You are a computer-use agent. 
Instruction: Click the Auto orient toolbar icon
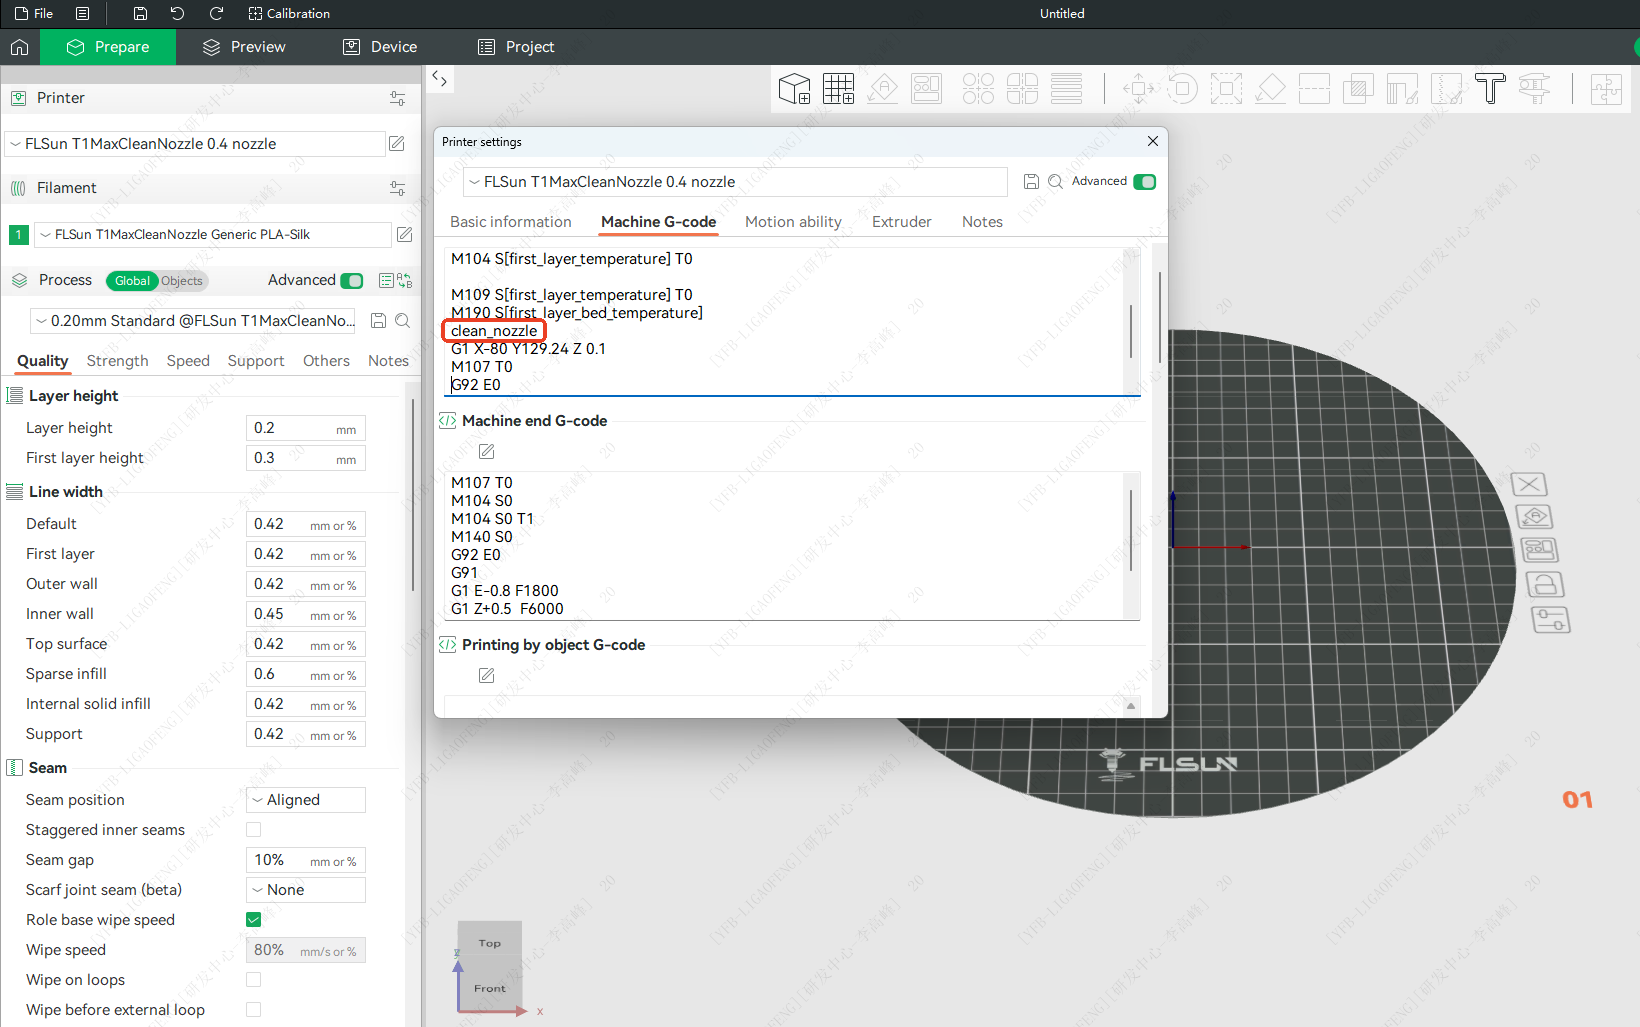coord(882,89)
